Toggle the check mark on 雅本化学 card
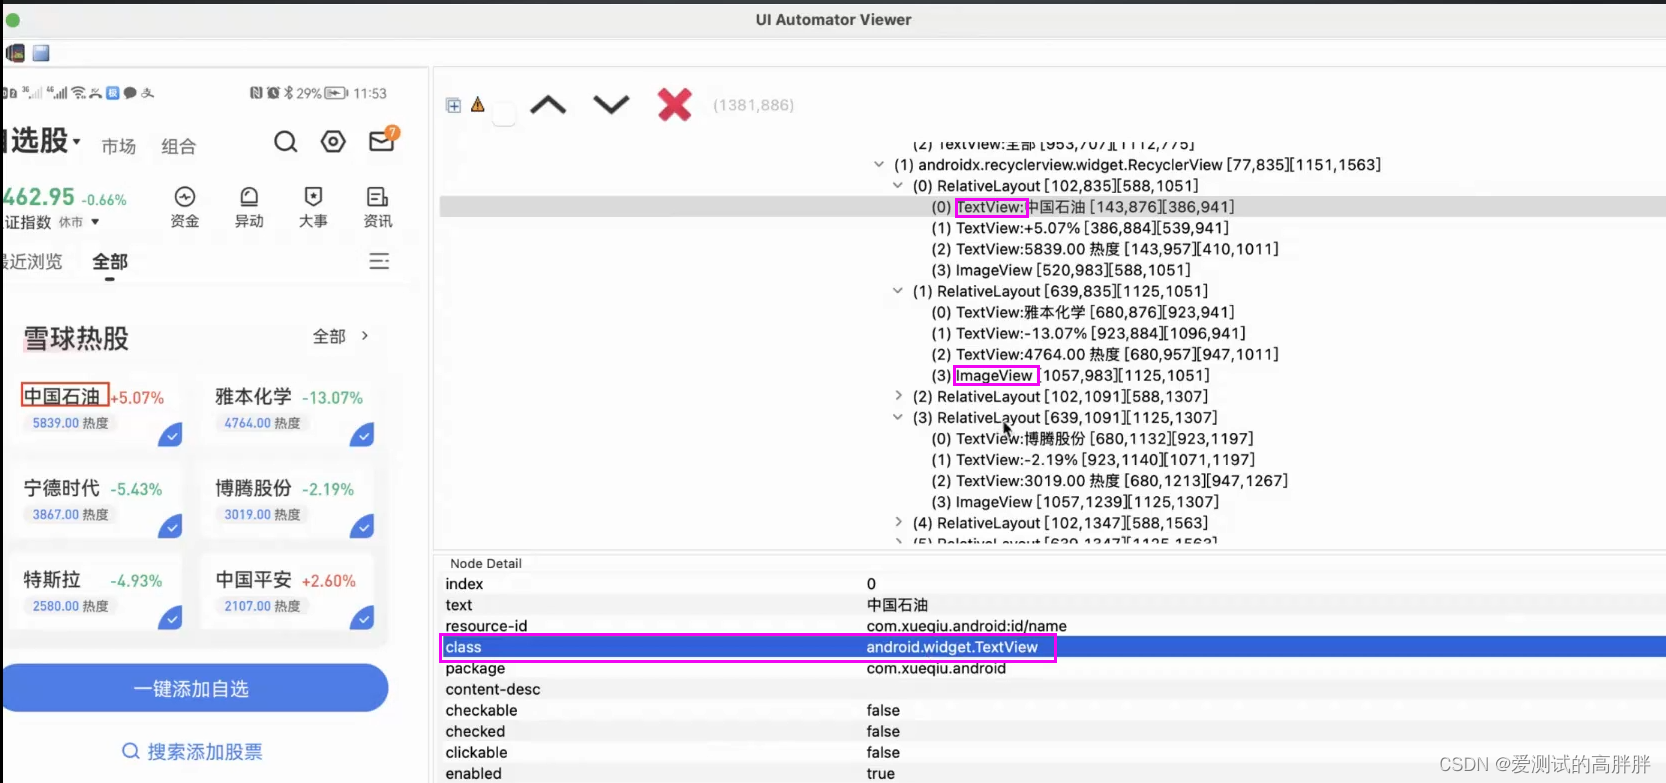This screenshot has width=1666, height=783. (x=362, y=434)
